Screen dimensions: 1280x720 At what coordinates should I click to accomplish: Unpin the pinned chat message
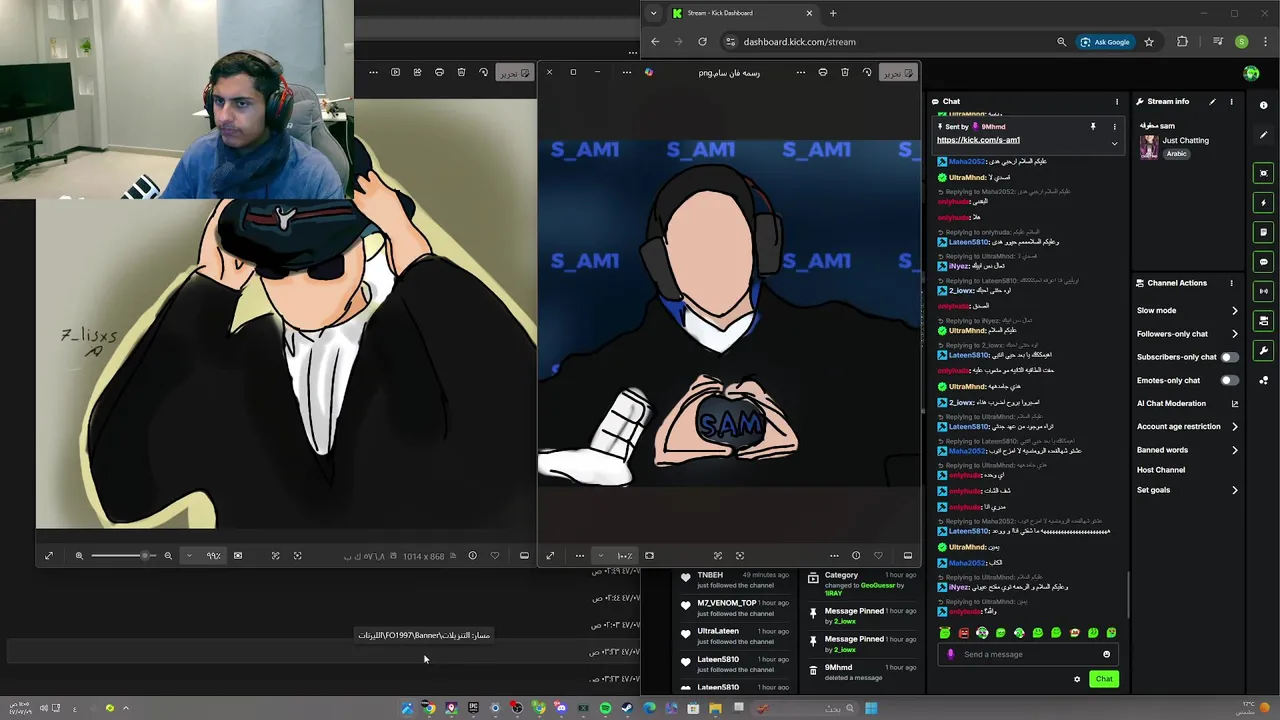1093,127
